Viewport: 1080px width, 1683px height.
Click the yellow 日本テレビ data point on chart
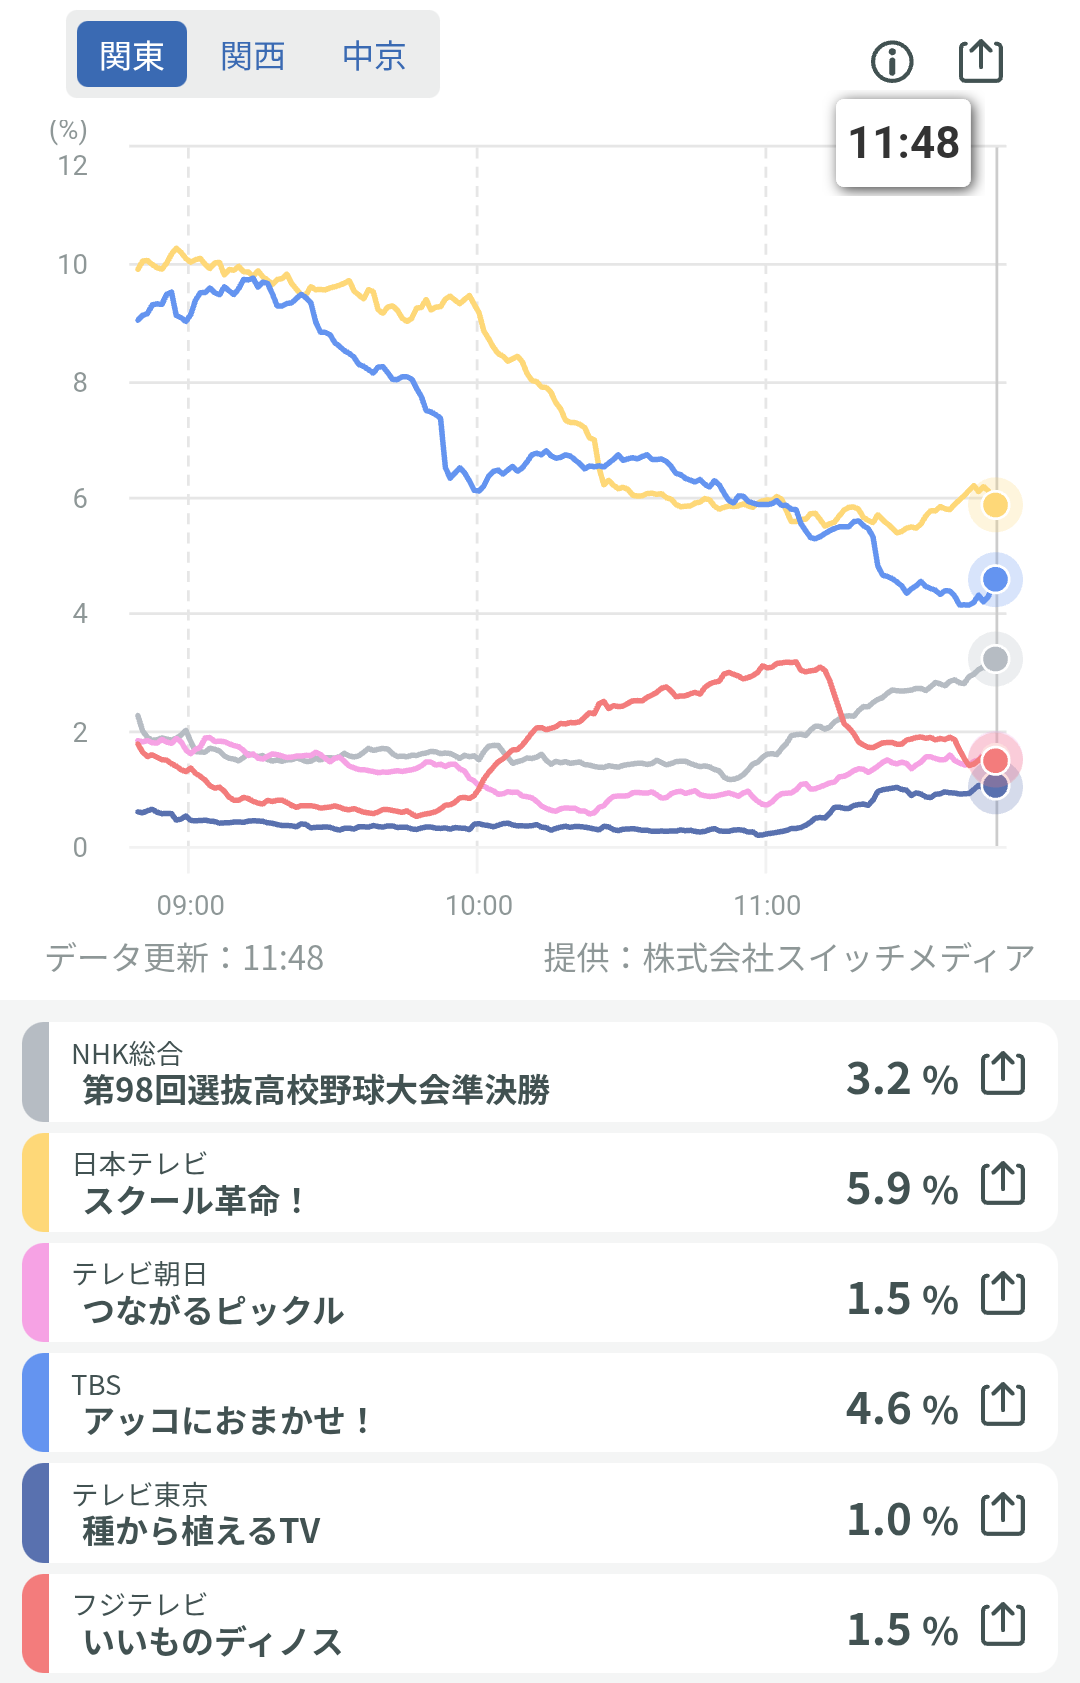[995, 504]
